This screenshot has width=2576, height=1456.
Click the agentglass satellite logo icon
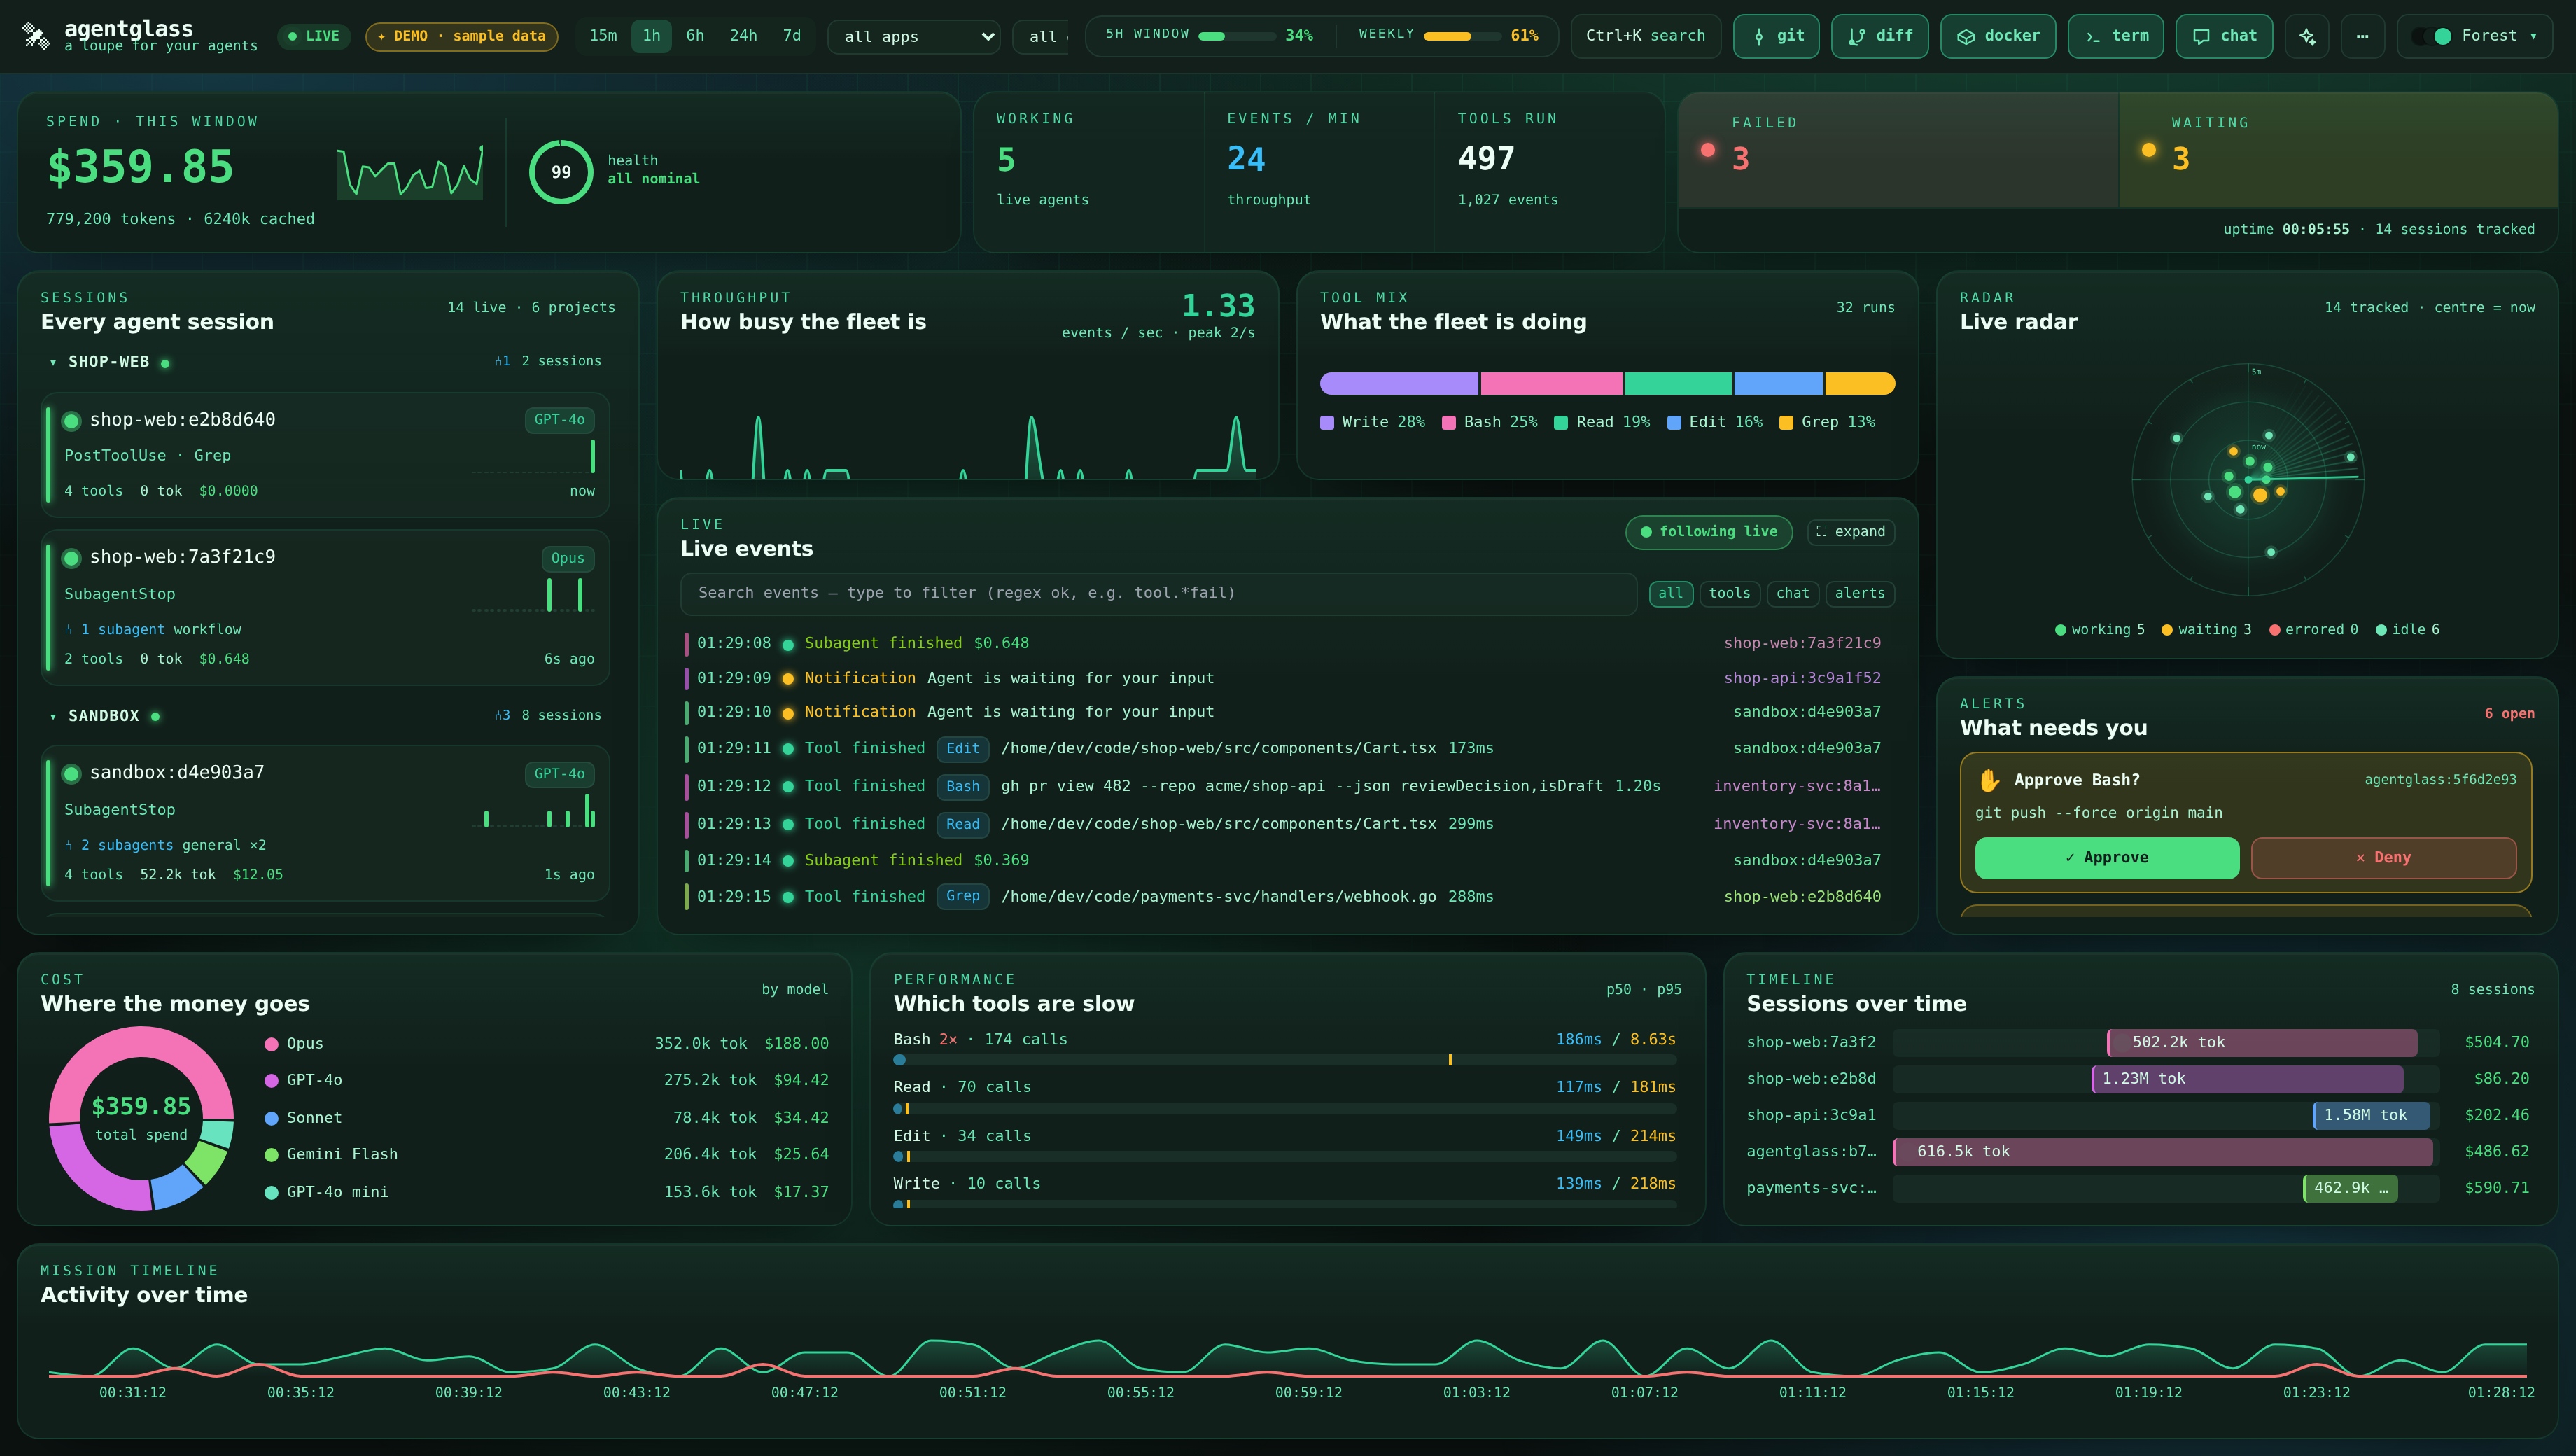coord(36,36)
